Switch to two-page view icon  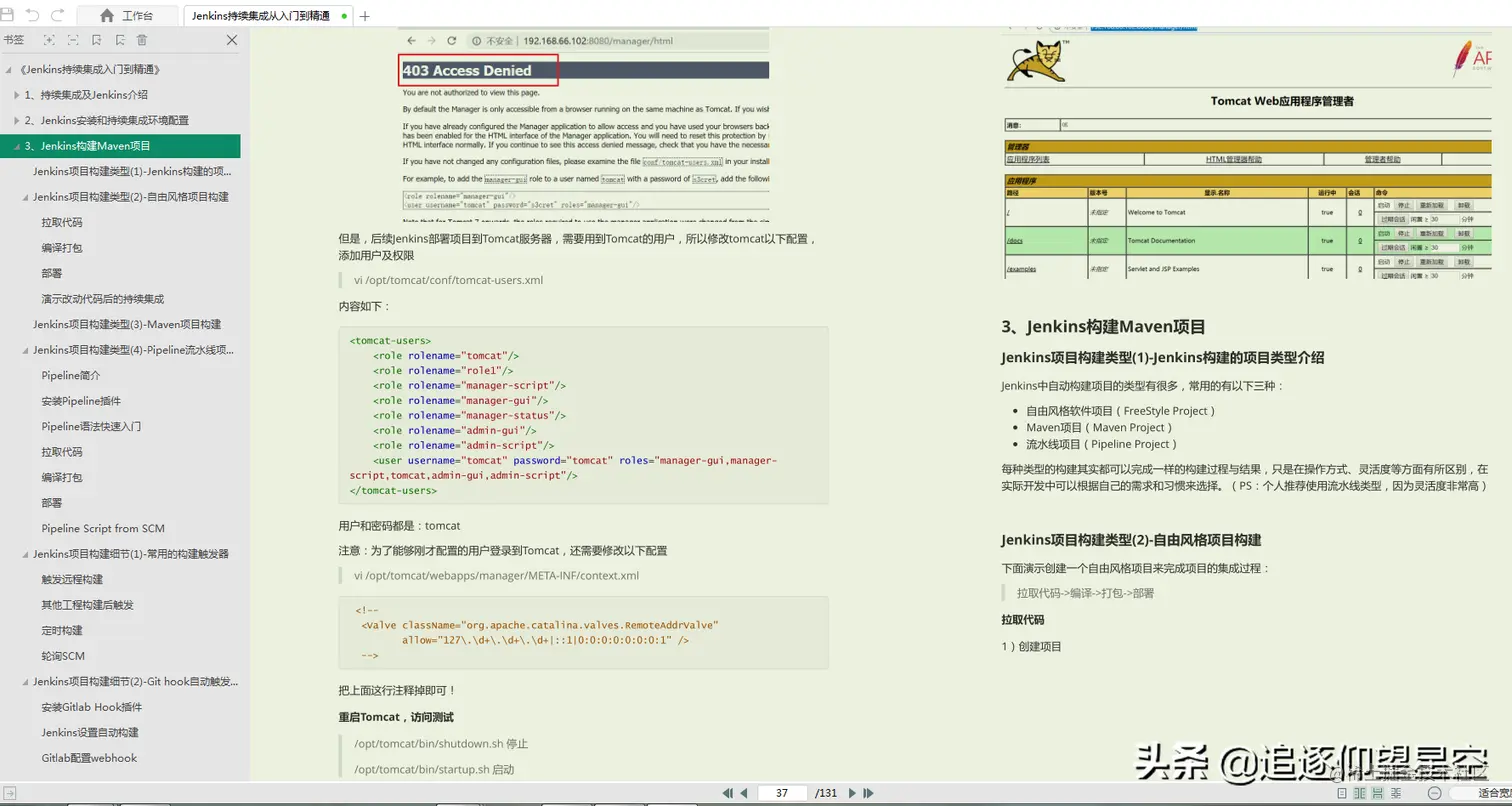[1361, 793]
